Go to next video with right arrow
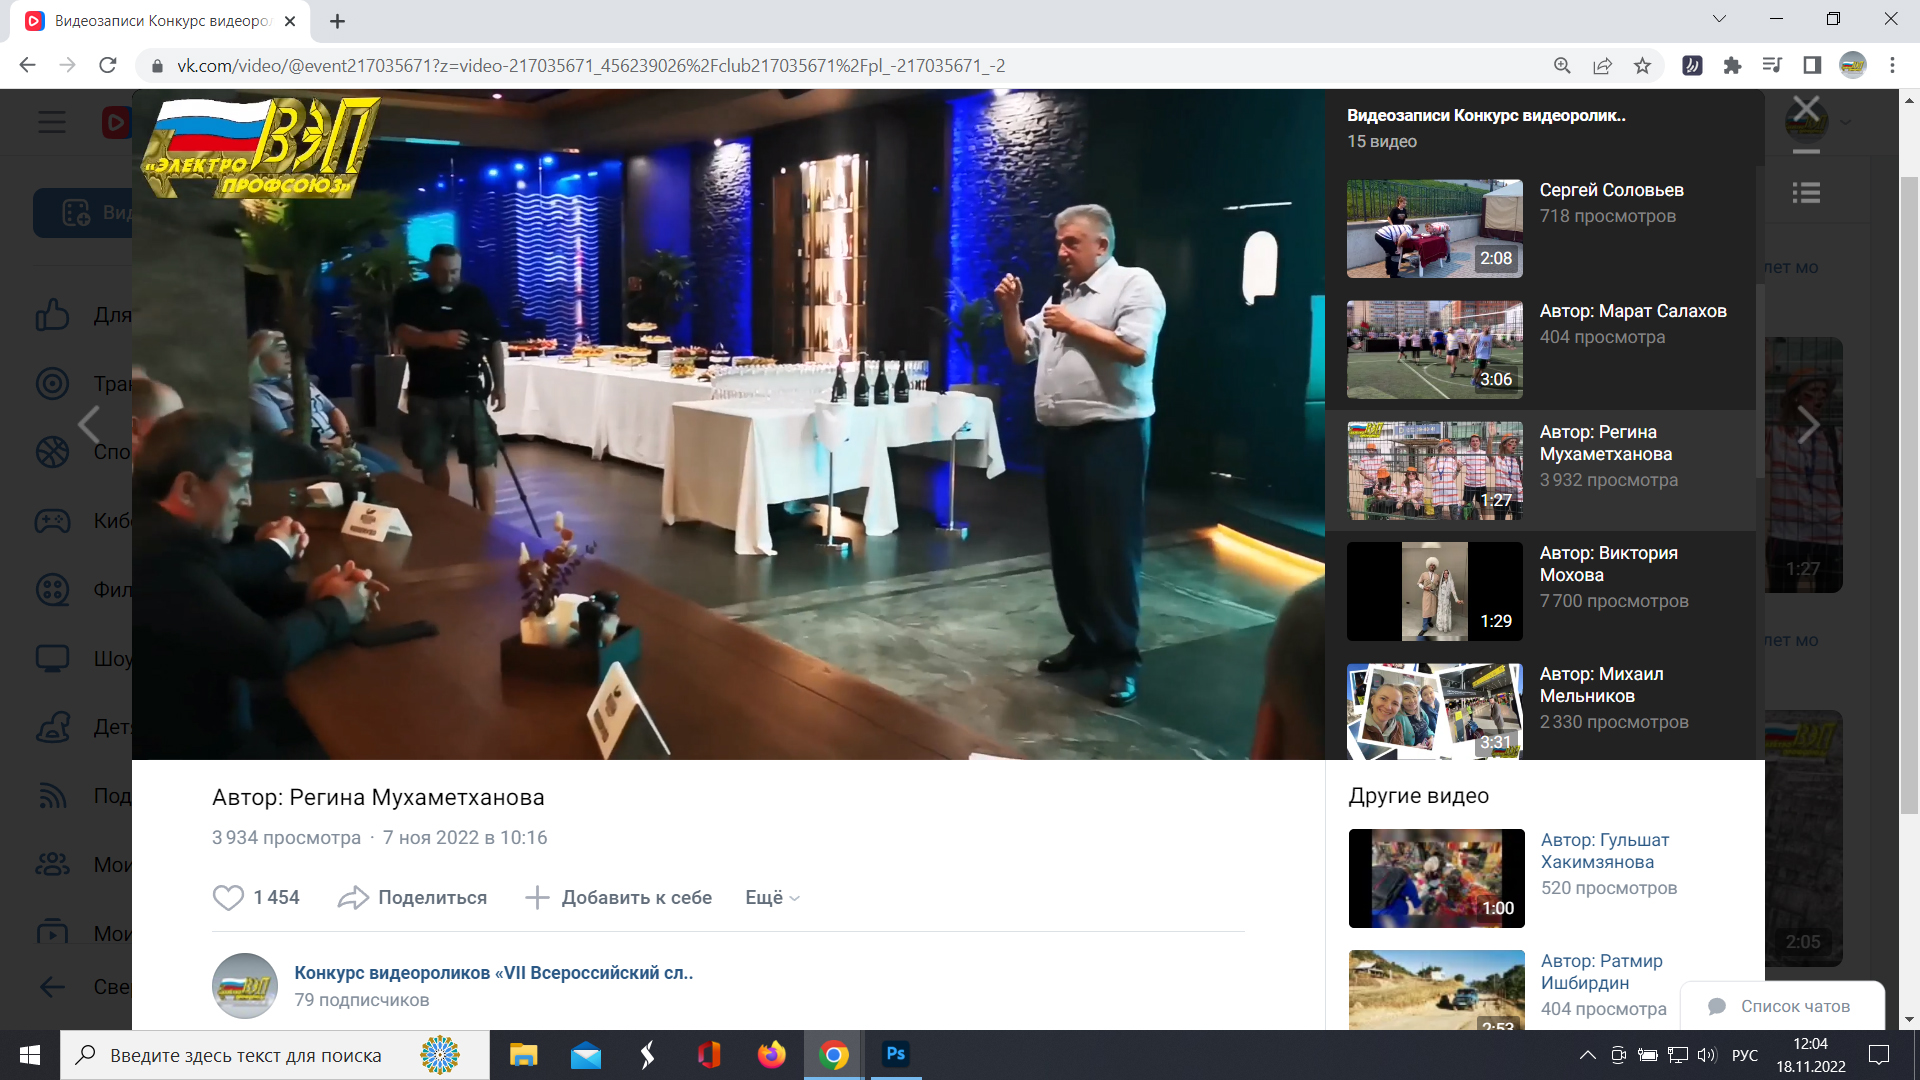 pyautogui.click(x=1808, y=424)
